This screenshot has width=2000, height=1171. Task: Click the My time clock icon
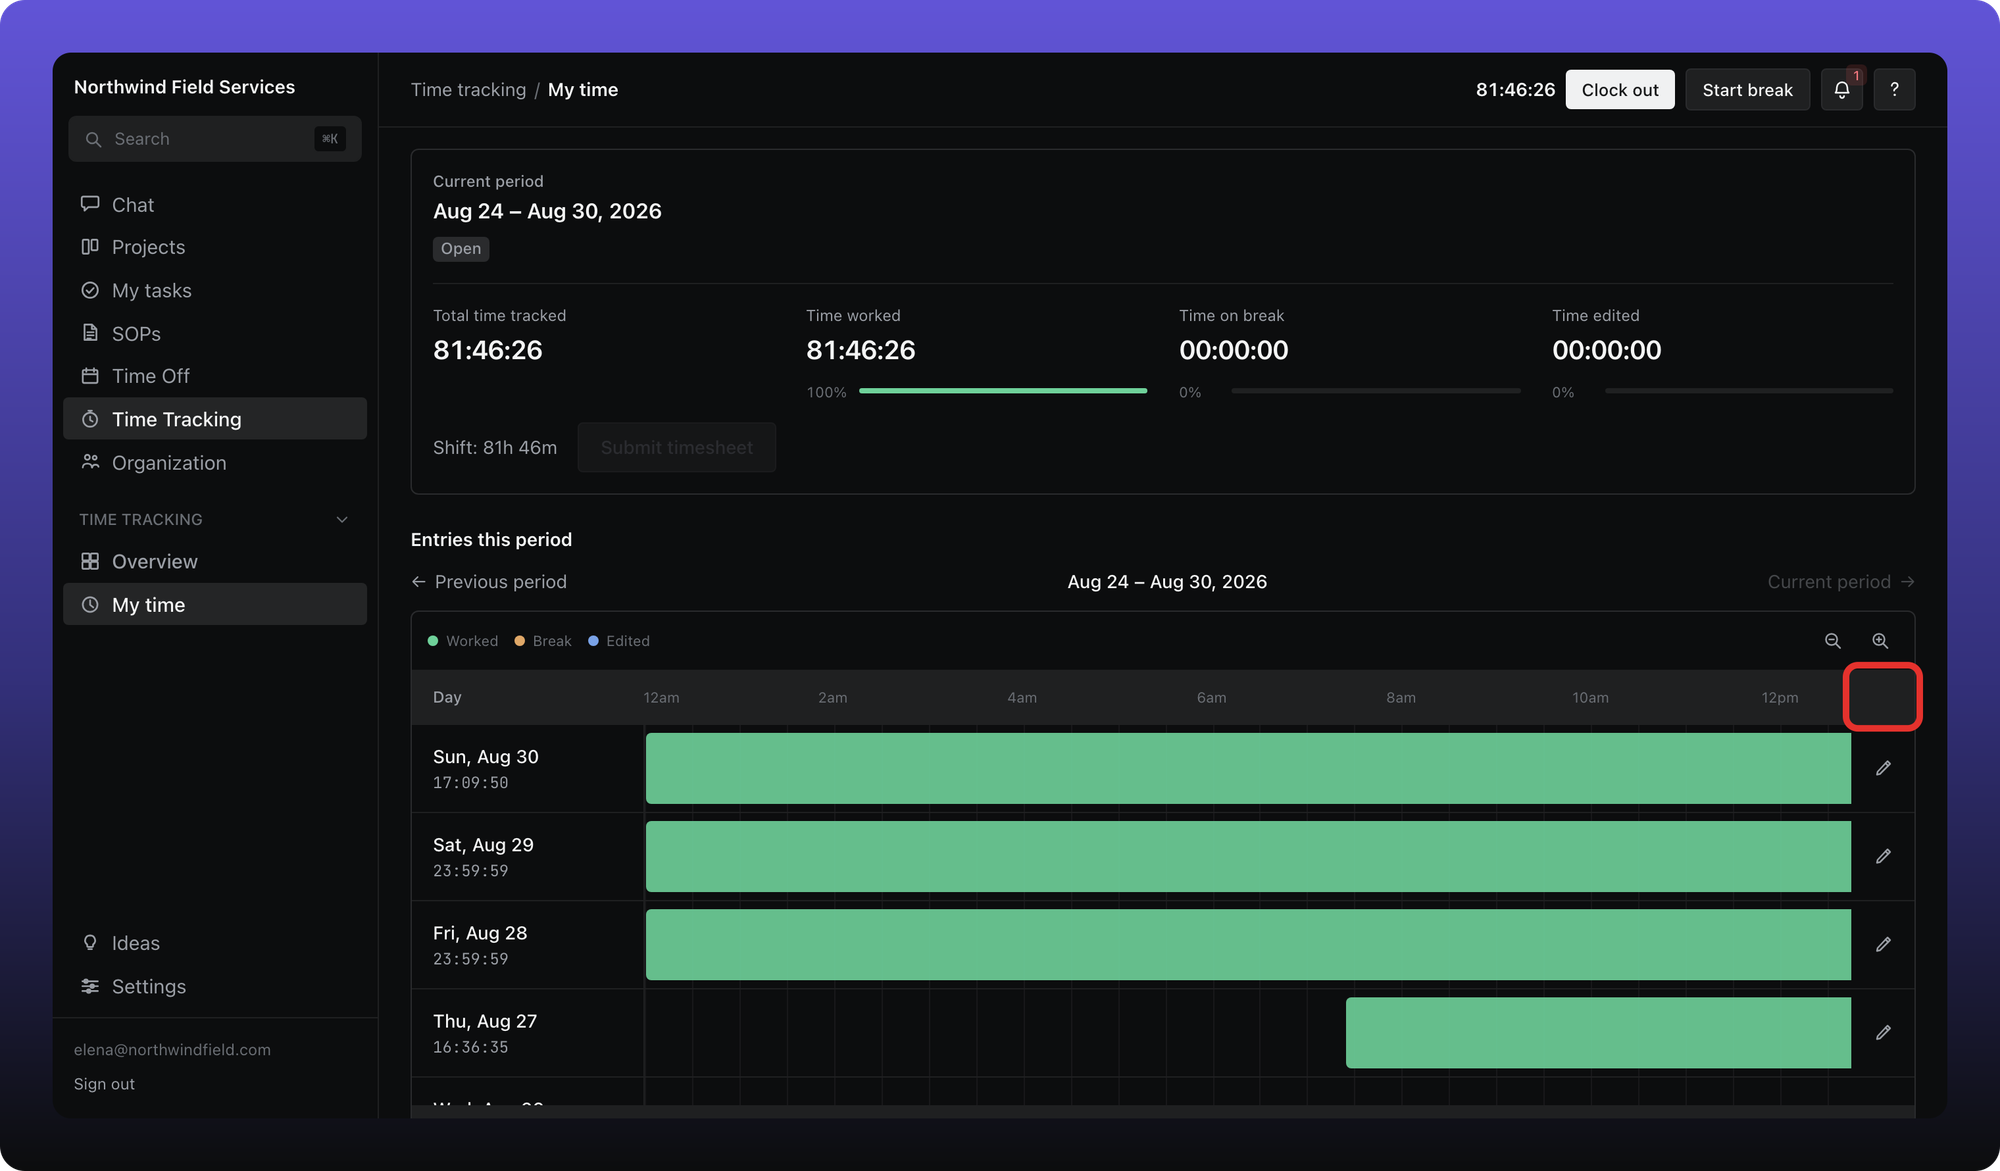pyautogui.click(x=90, y=605)
